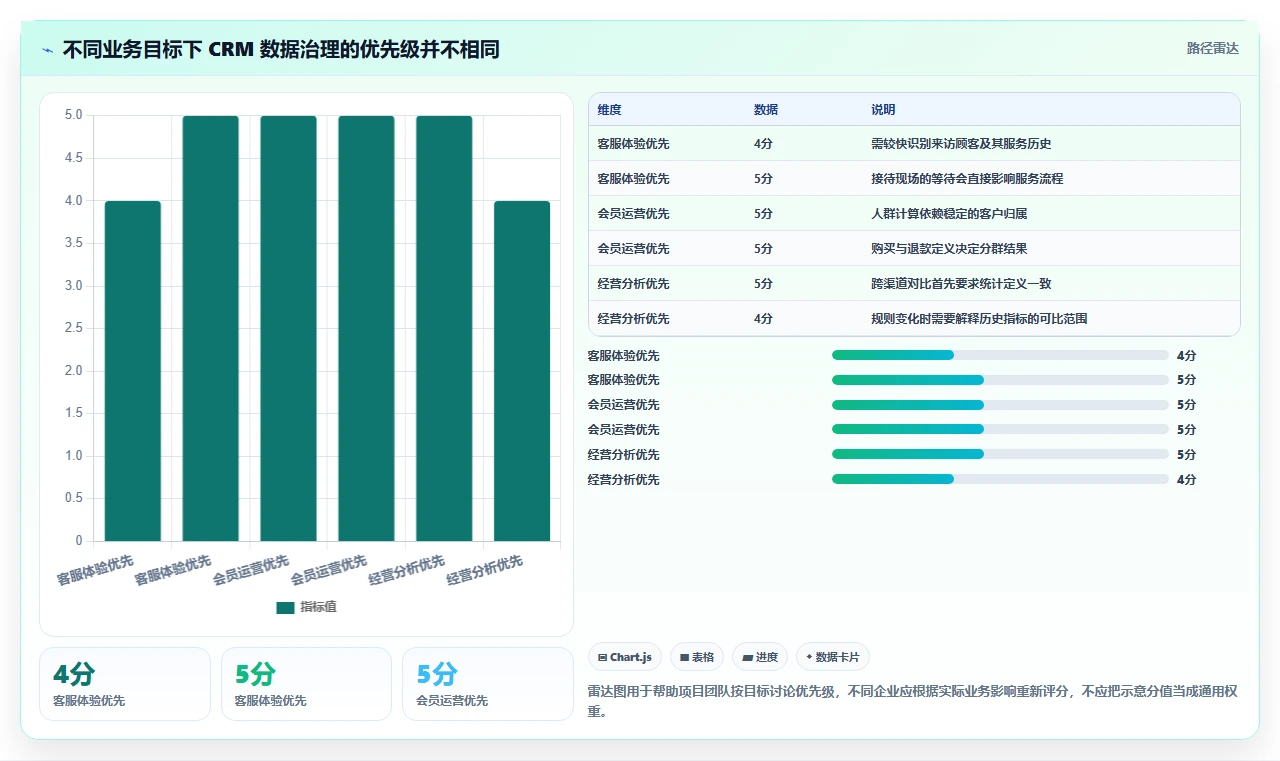Image resolution: width=1280 pixels, height=761 pixels.
Task: Click 会员运营优先 in the 购买与退款定义 row
Action: (633, 249)
